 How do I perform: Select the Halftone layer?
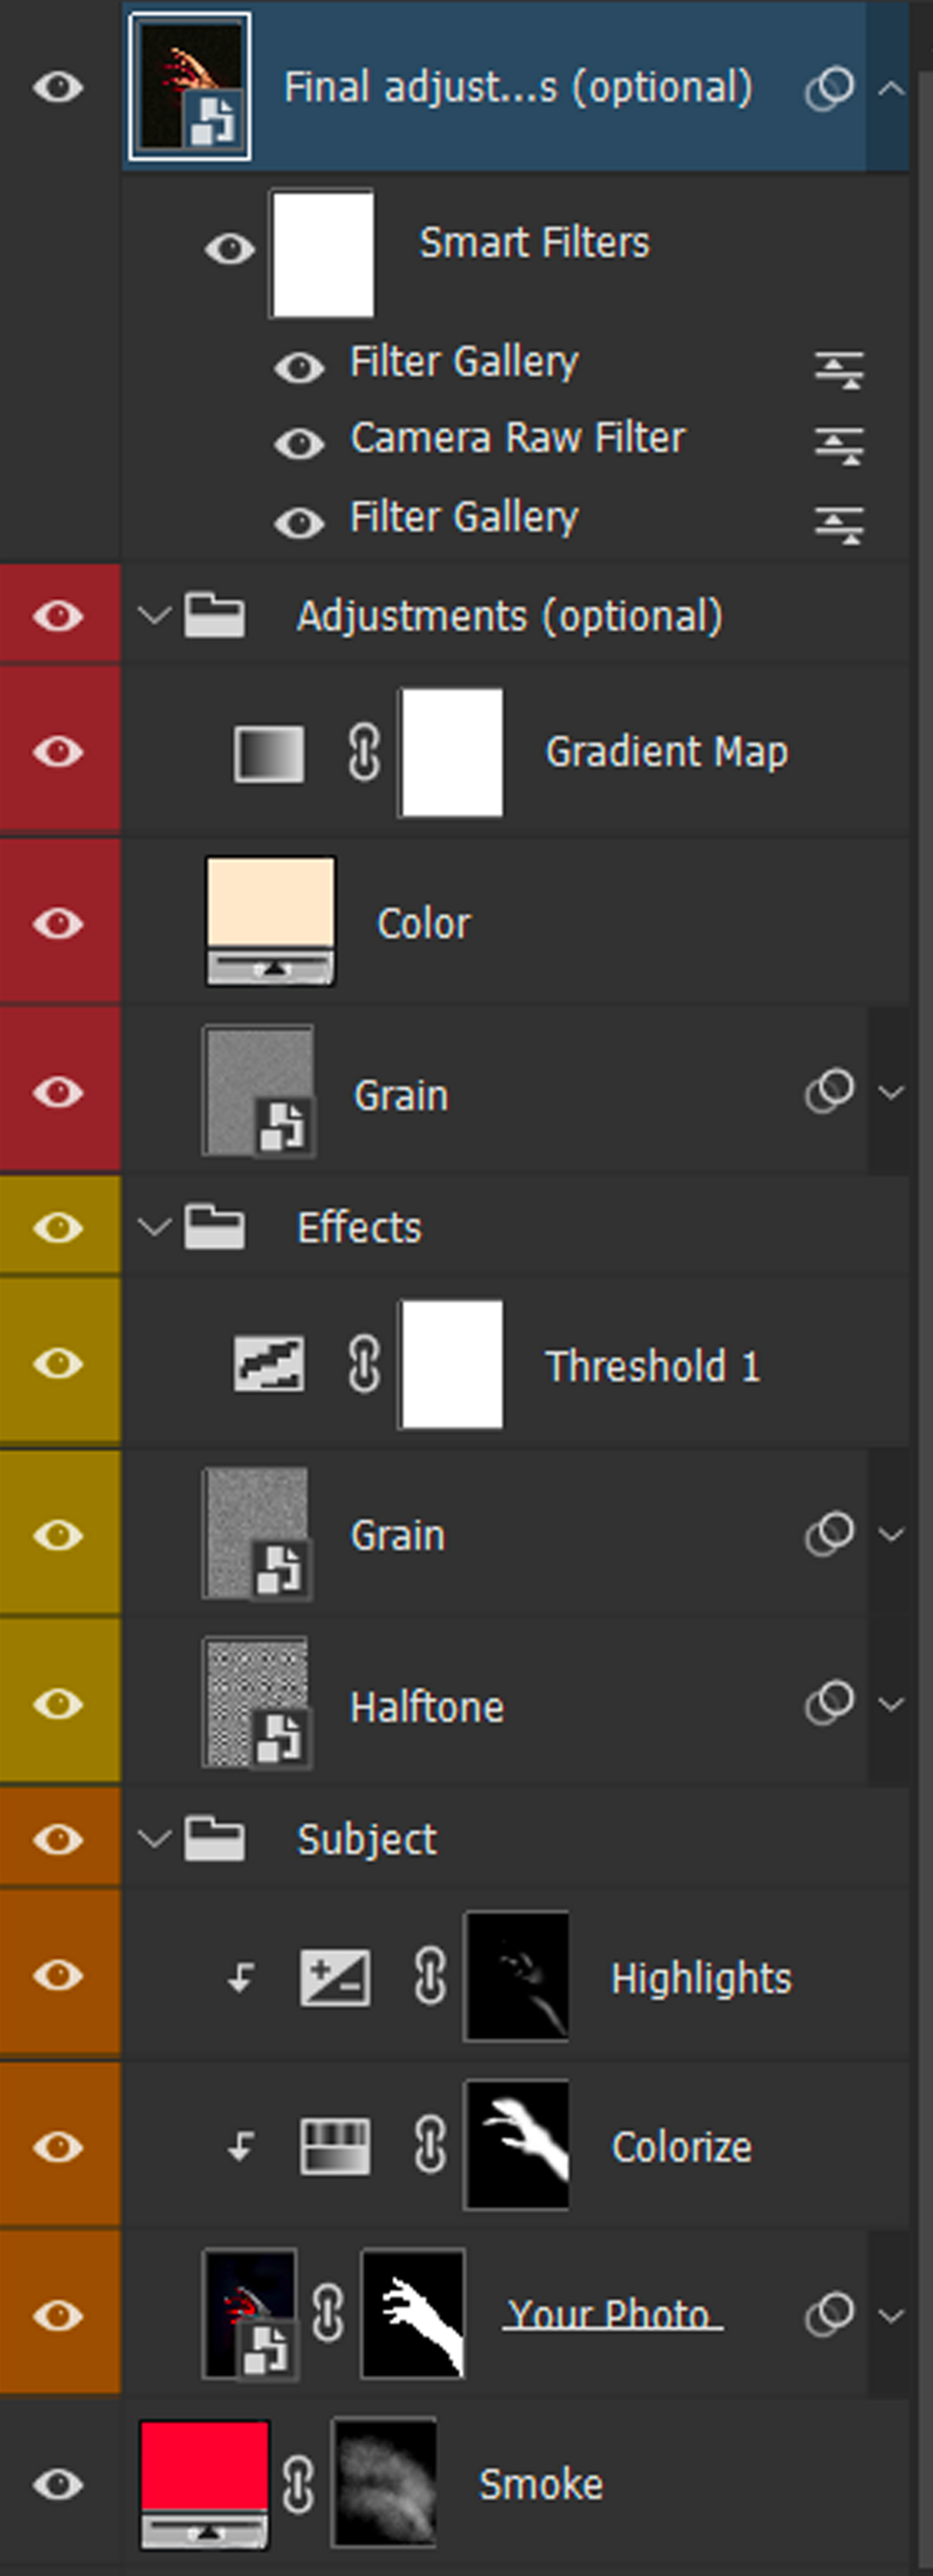[x=427, y=1707]
